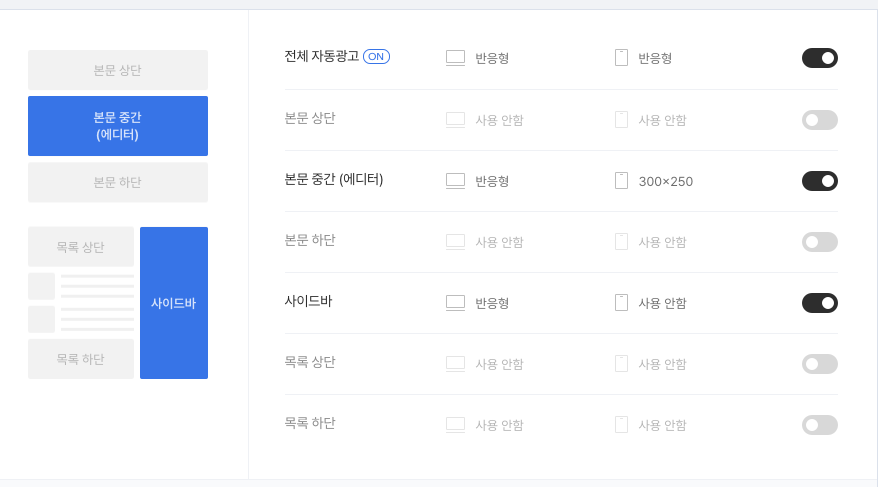Screen dimensions: 878x487
Task: Click the desktop icon in 본문 상단 row
Action: click(x=455, y=120)
